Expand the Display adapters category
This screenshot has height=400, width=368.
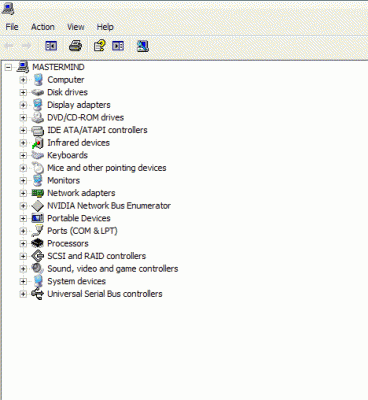(x=23, y=105)
